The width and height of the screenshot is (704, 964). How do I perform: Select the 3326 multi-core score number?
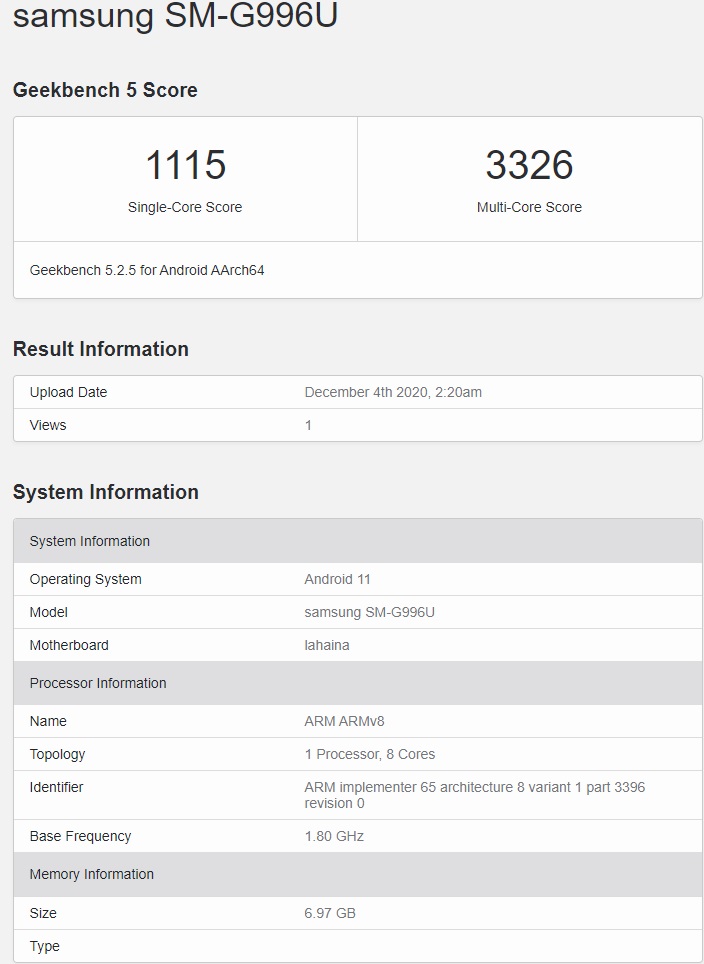(x=529, y=165)
